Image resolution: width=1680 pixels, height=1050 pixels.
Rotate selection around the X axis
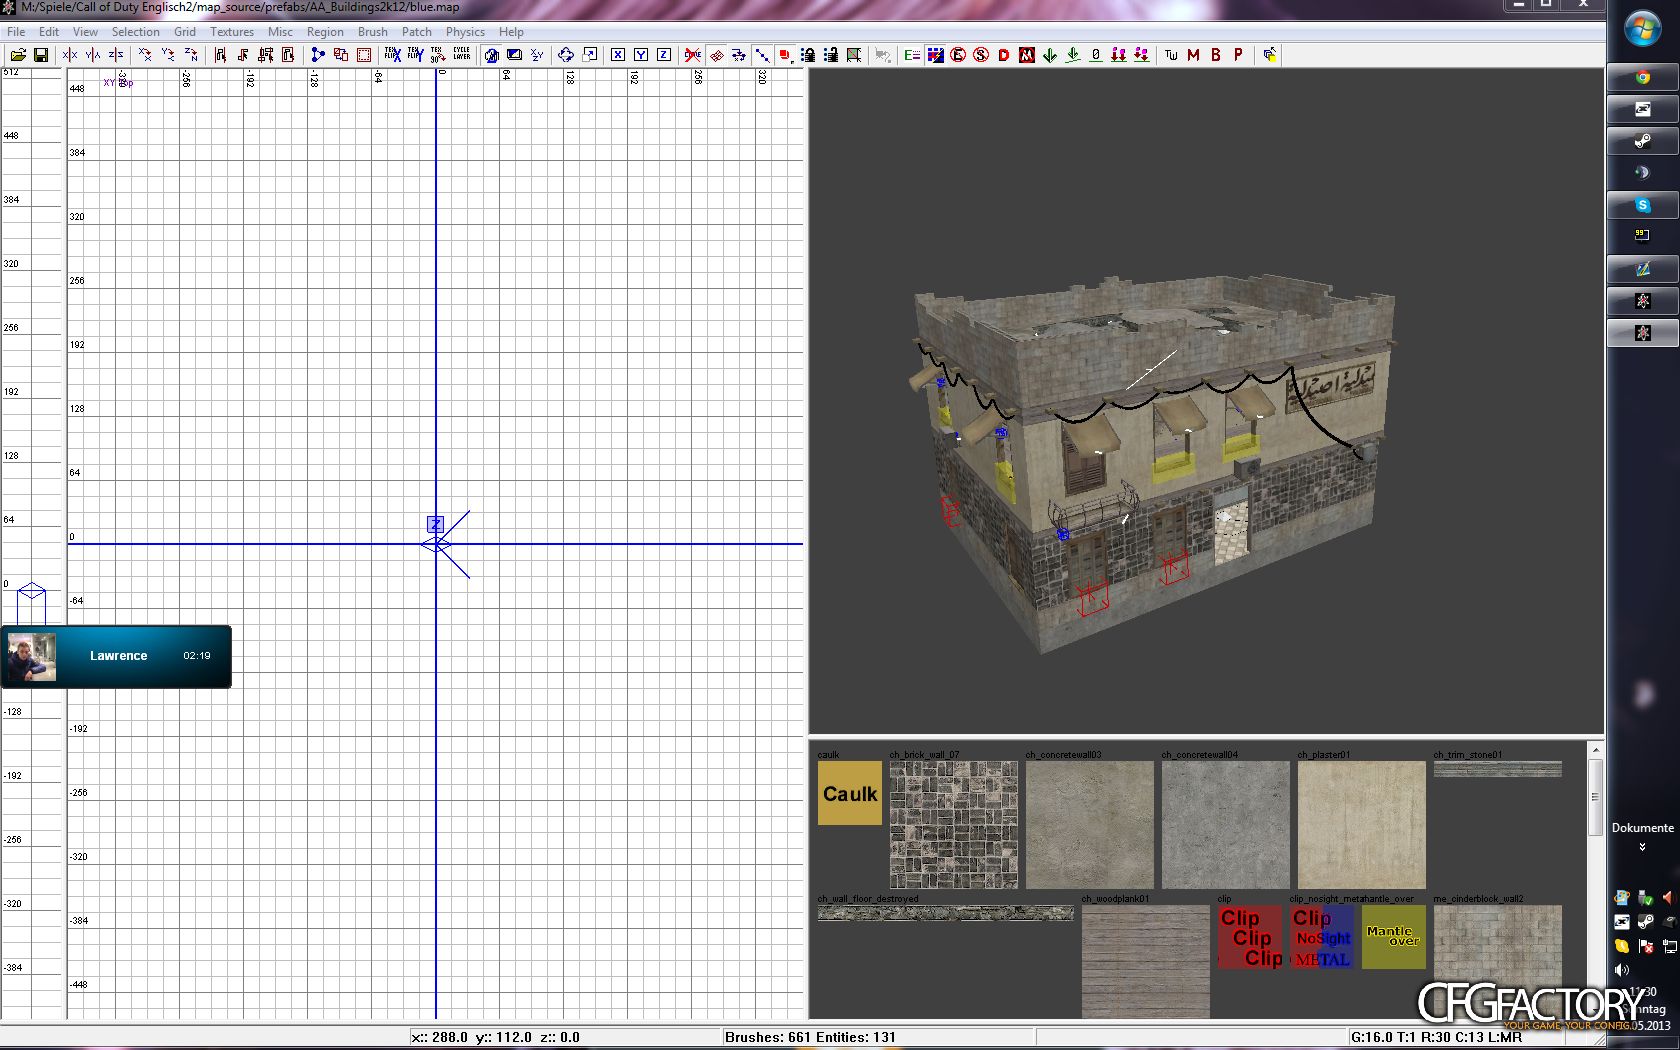point(145,55)
